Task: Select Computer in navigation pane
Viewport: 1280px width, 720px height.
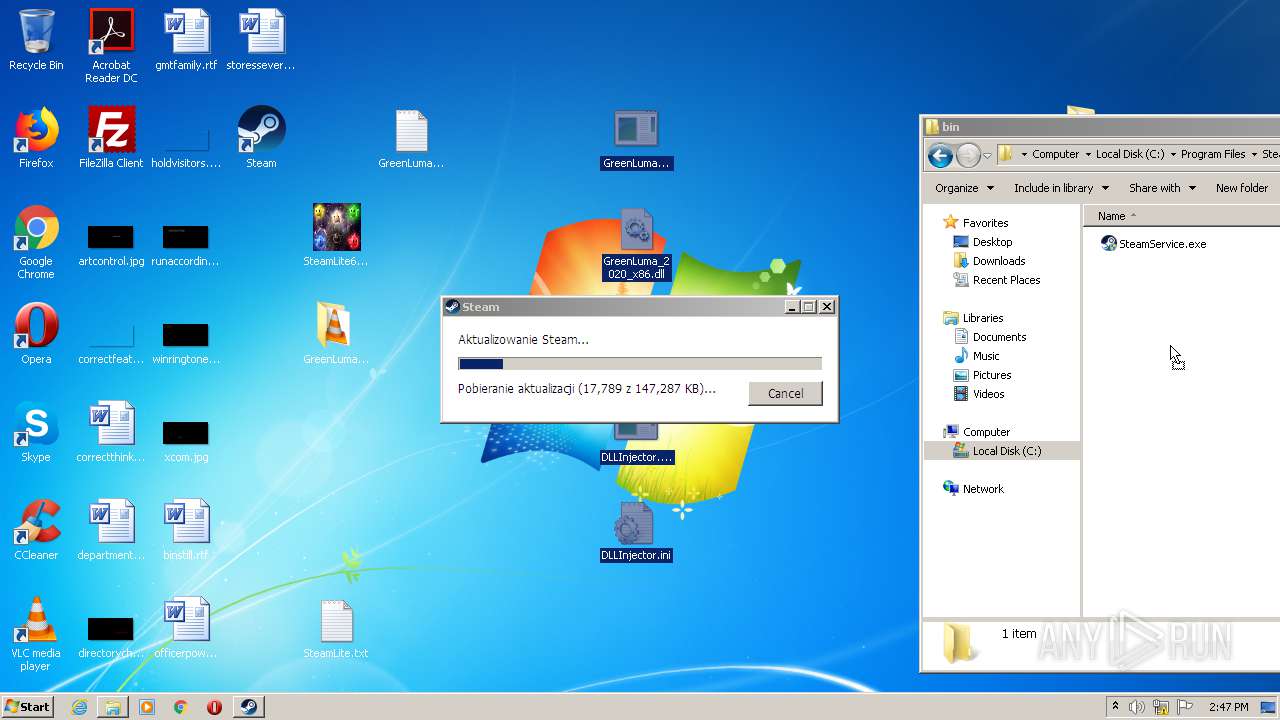Action: [986, 432]
